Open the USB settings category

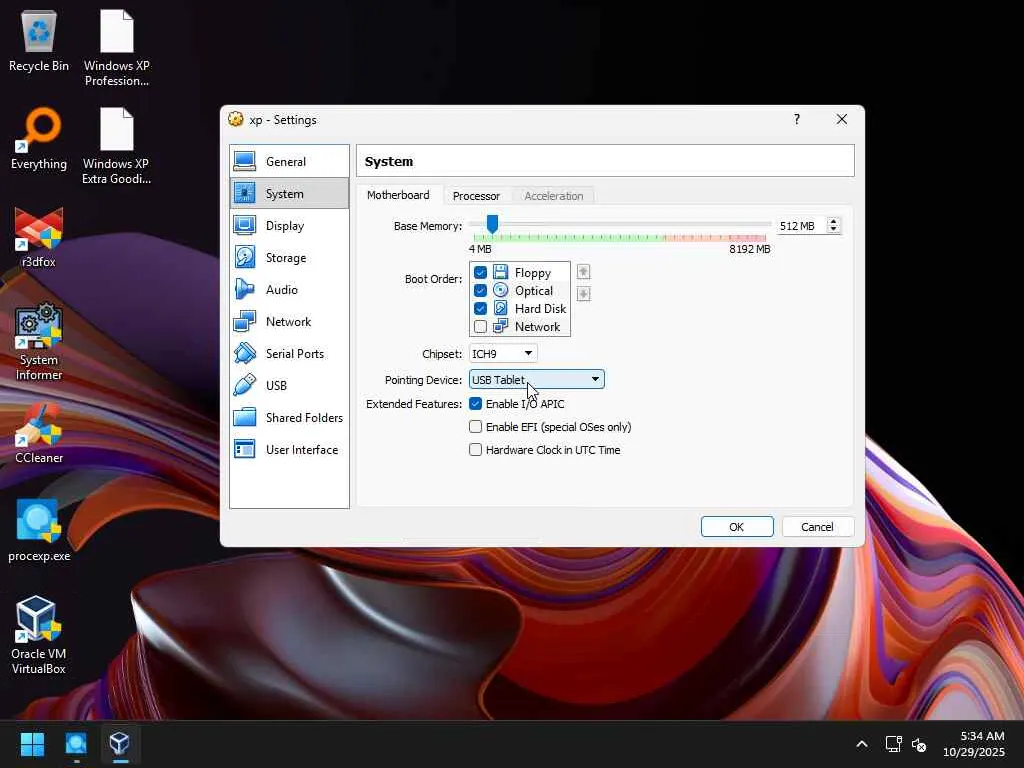tap(289, 385)
